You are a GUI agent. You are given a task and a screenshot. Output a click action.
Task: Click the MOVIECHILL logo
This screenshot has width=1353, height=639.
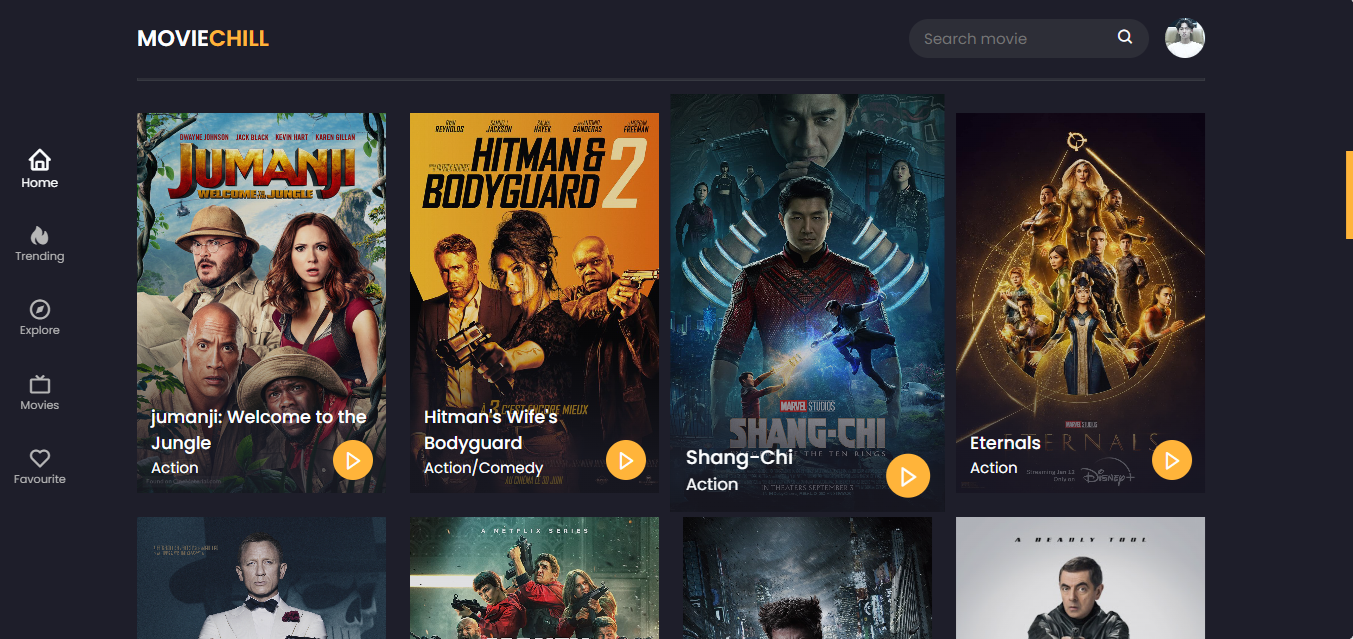pos(203,38)
